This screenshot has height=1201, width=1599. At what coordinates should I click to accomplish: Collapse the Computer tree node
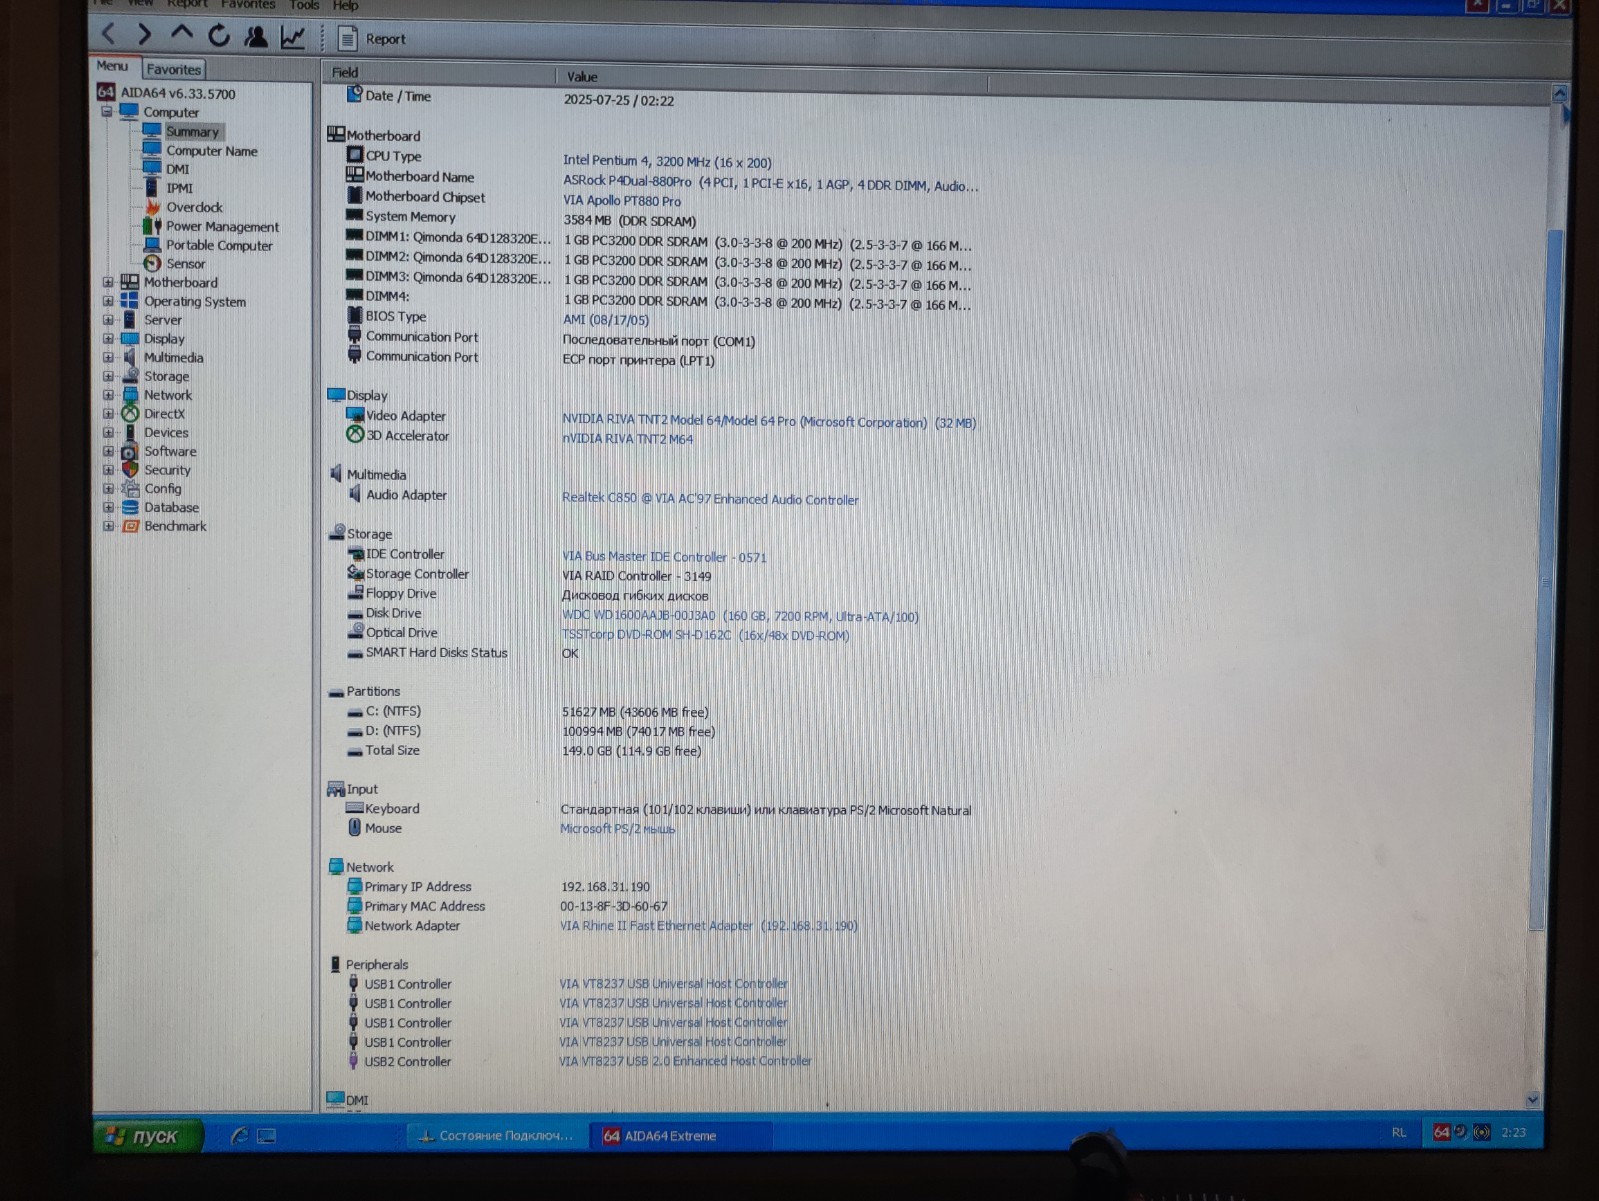(107, 112)
